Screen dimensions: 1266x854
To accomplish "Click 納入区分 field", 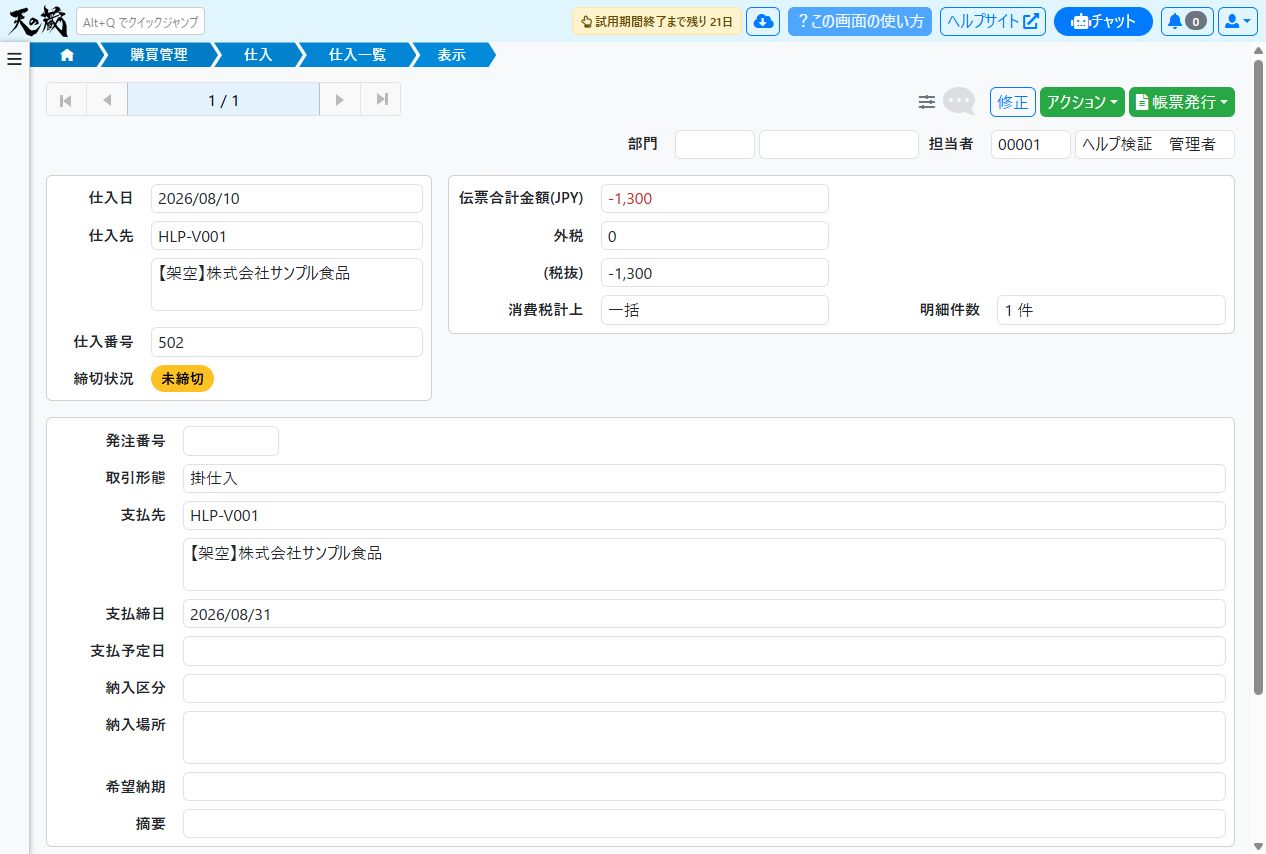I will (704, 688).
